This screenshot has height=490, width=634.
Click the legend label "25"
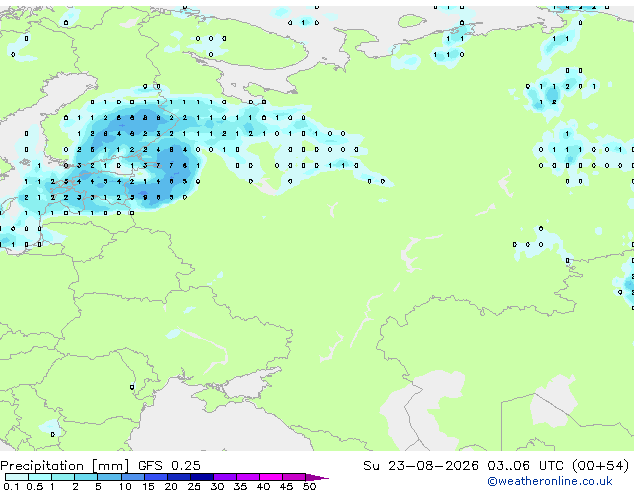[194, 486]
